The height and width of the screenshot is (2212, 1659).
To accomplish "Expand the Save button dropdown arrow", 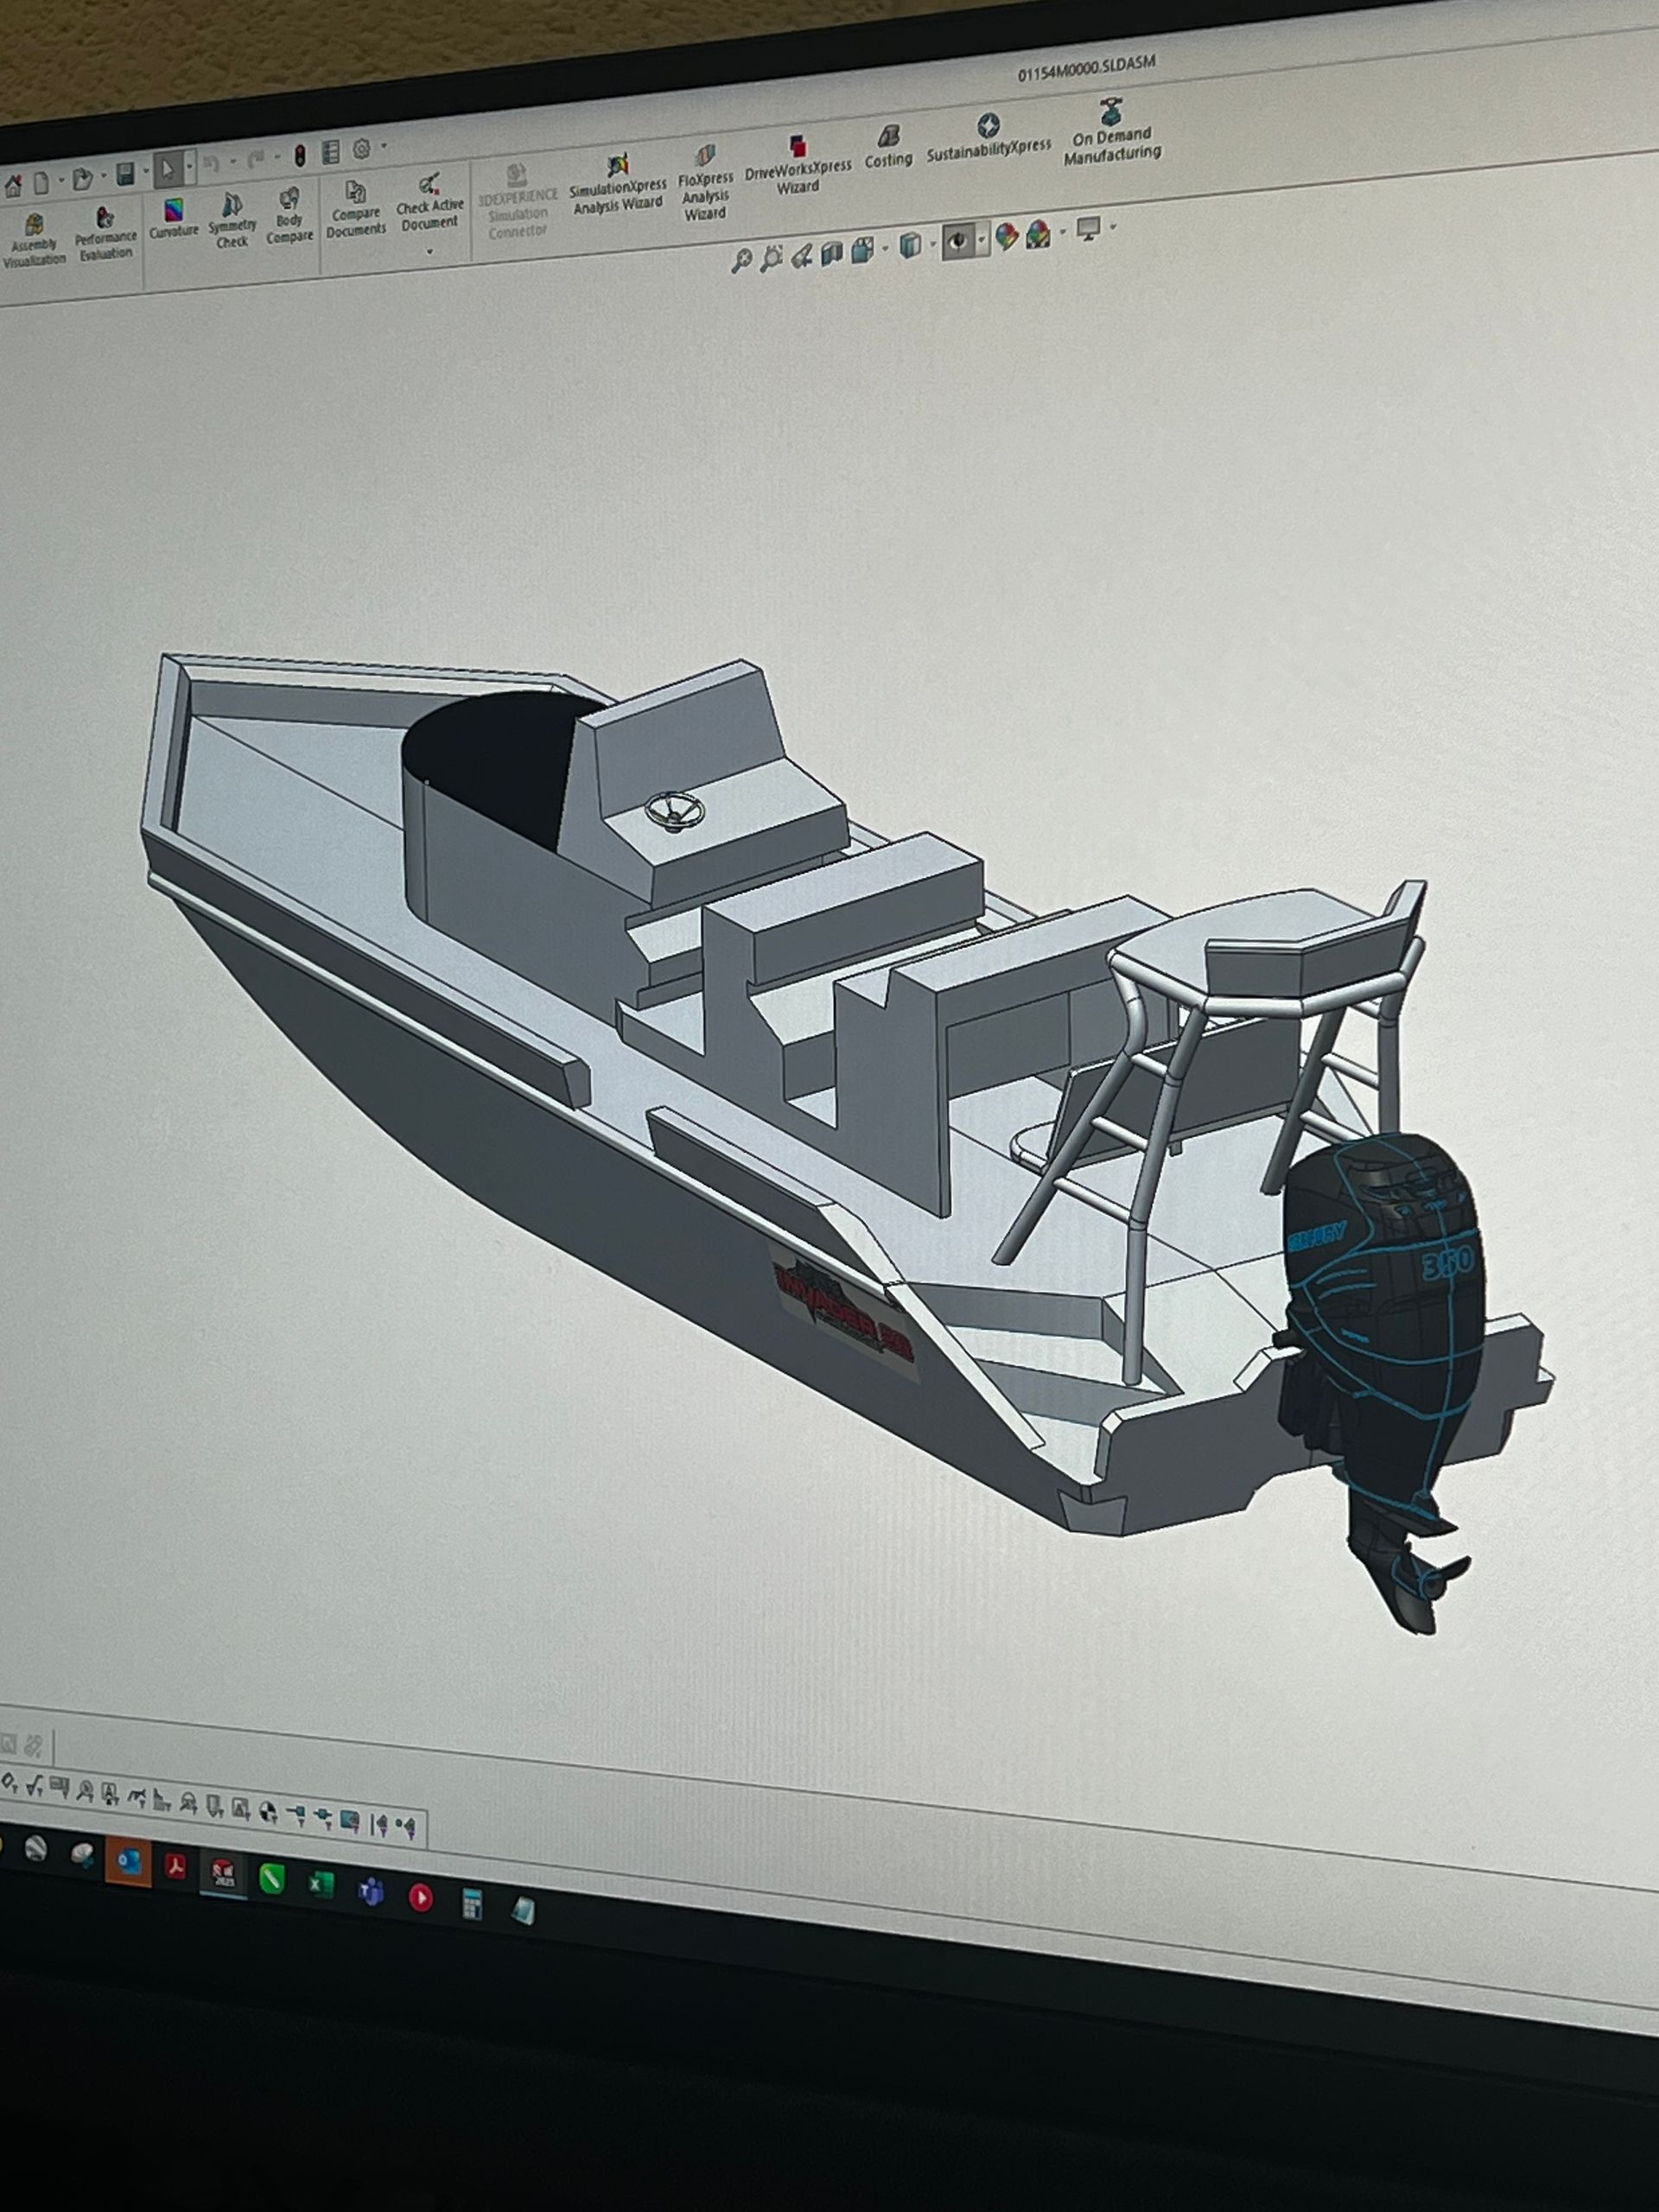I will pos(146,170).
